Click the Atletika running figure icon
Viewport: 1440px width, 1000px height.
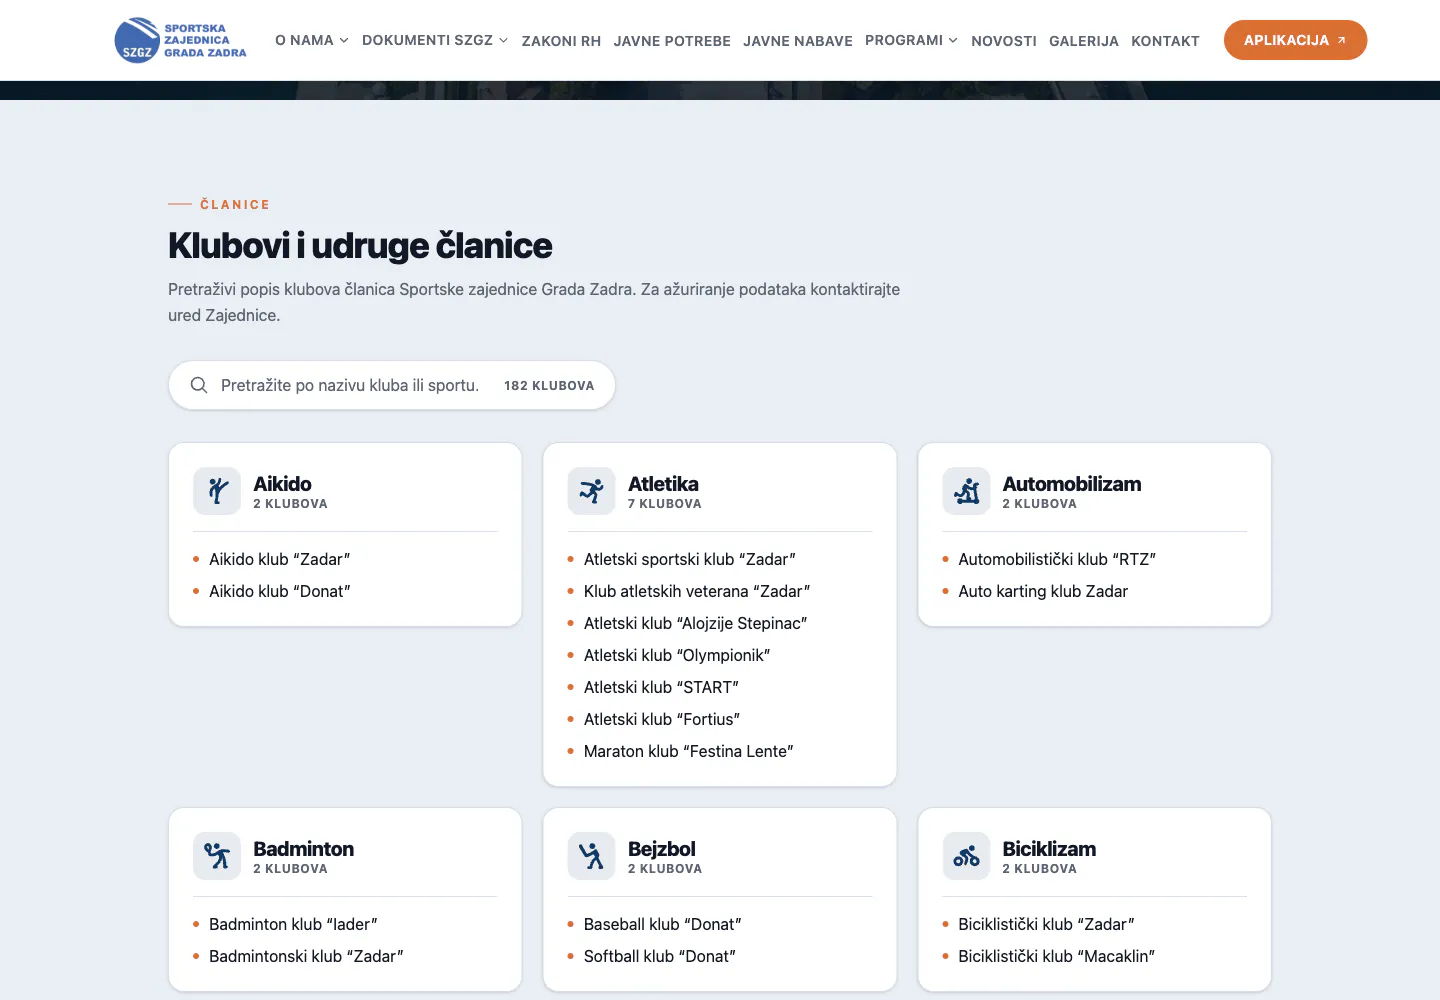pyautogui.click(x=591, y=491)
